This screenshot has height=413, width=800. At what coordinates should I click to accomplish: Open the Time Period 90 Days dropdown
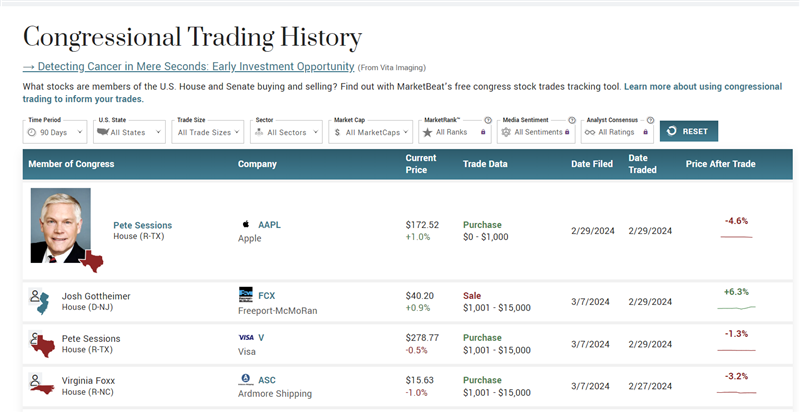(56, 132)
